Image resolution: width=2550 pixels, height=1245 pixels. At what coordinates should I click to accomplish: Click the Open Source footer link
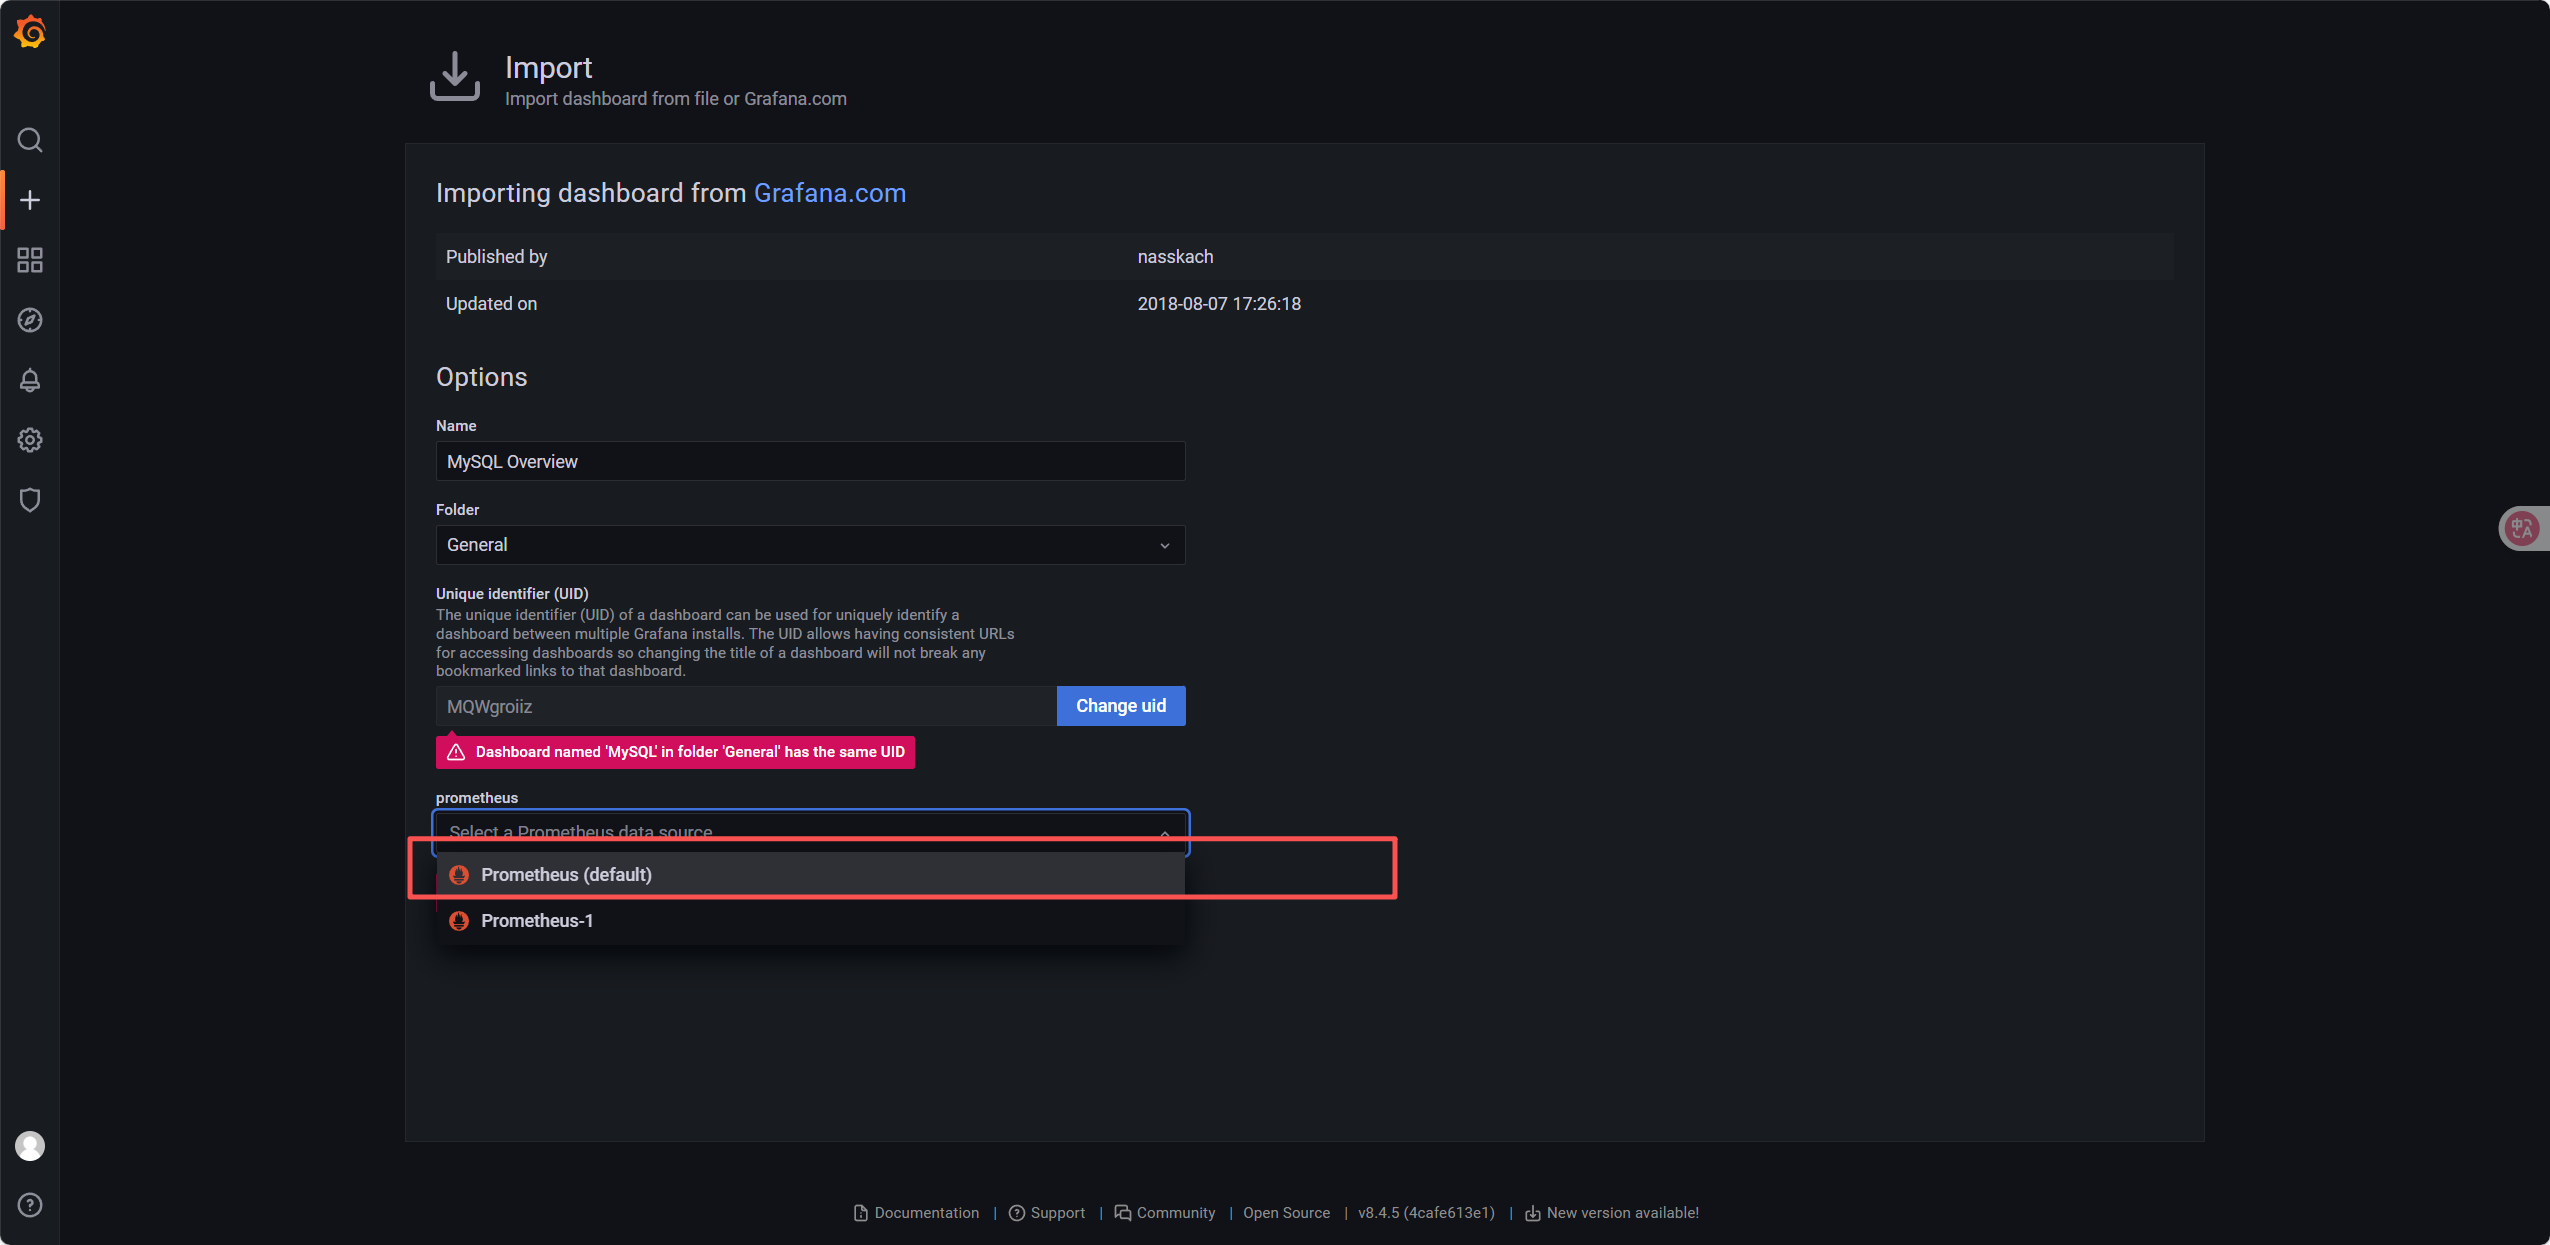tap(1286, 1213)
